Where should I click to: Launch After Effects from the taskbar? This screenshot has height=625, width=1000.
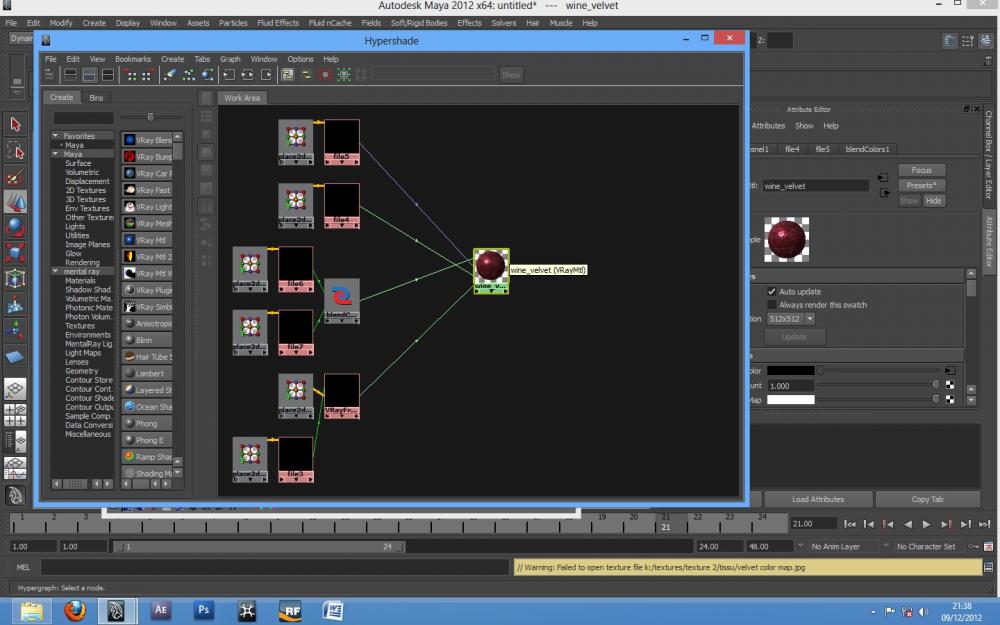tap(160, 608)
